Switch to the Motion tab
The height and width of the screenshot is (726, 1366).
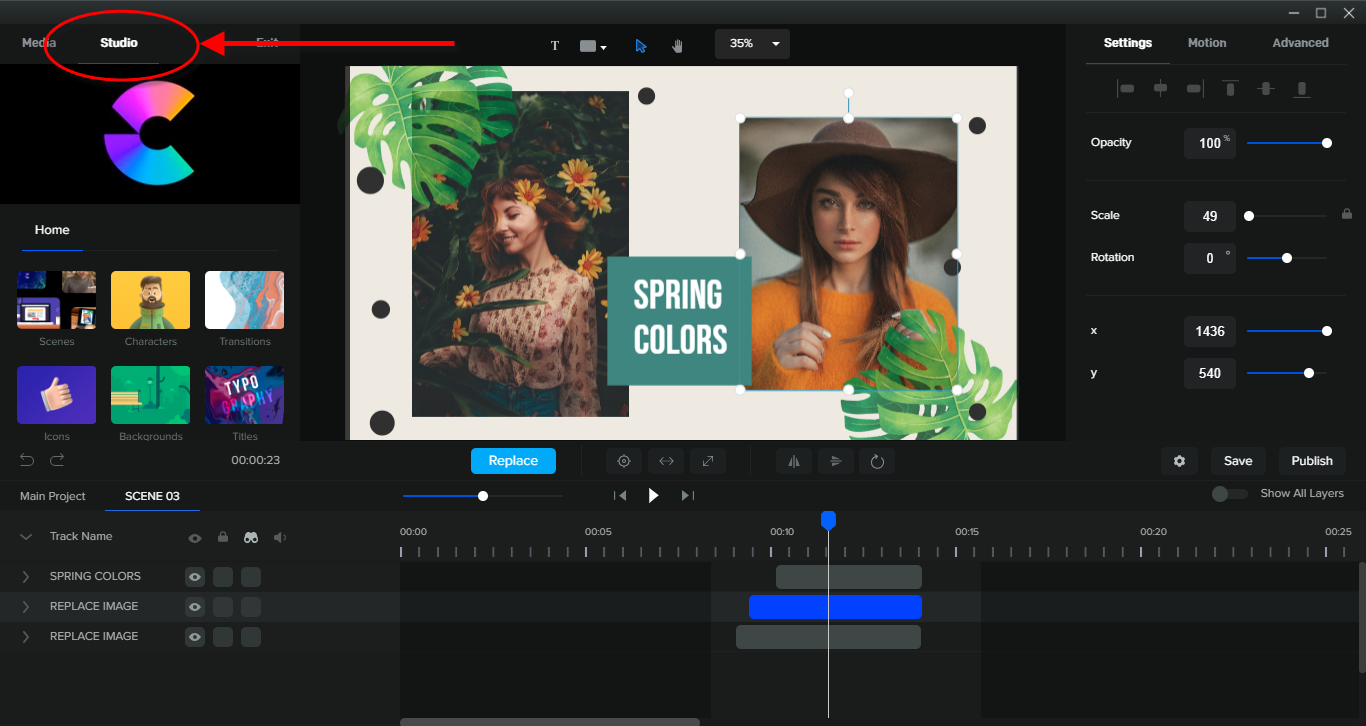tap(1207, 43)
